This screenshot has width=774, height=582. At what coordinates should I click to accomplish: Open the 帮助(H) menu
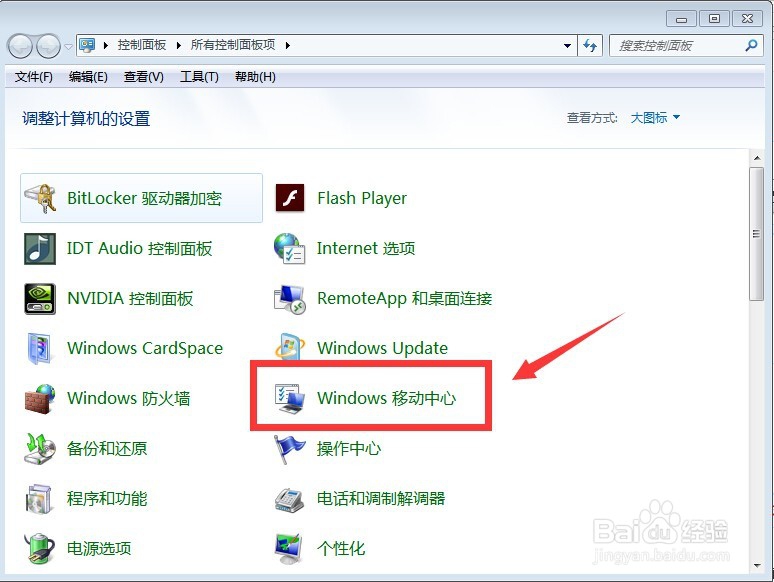pos(255,77)
